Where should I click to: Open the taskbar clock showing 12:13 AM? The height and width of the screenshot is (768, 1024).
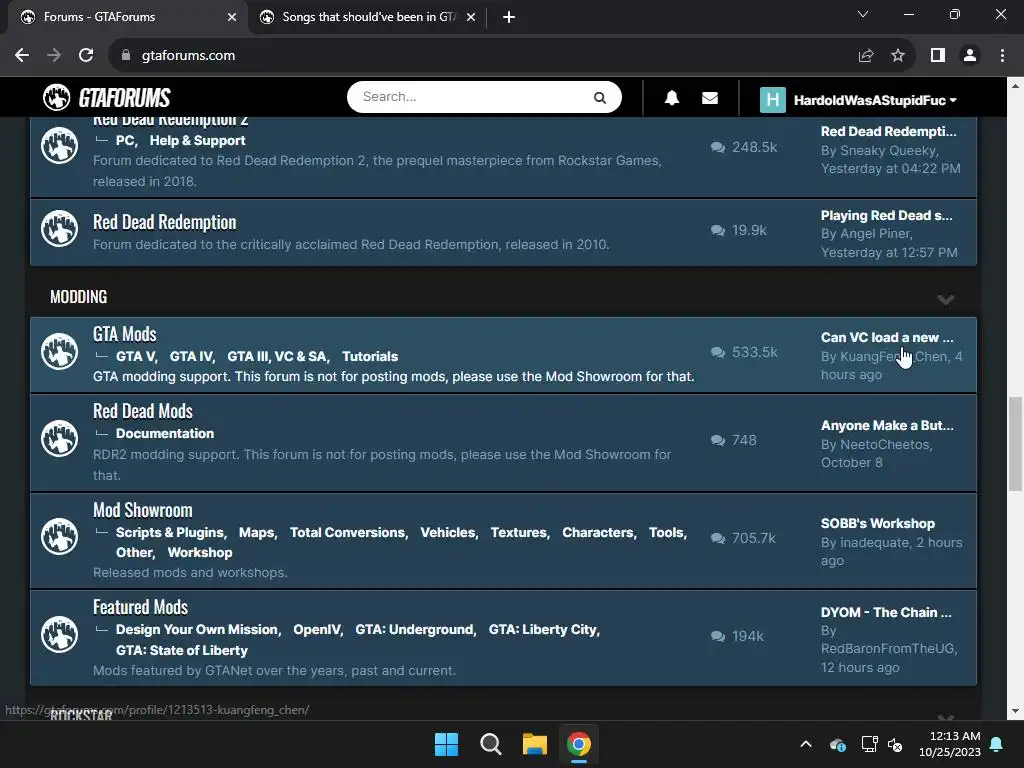point(950,744)
